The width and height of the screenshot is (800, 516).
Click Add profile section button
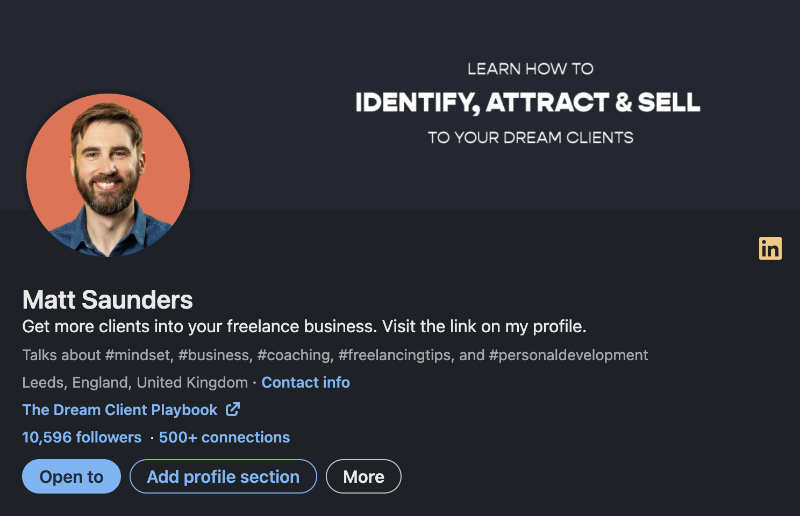coord(223,477)
